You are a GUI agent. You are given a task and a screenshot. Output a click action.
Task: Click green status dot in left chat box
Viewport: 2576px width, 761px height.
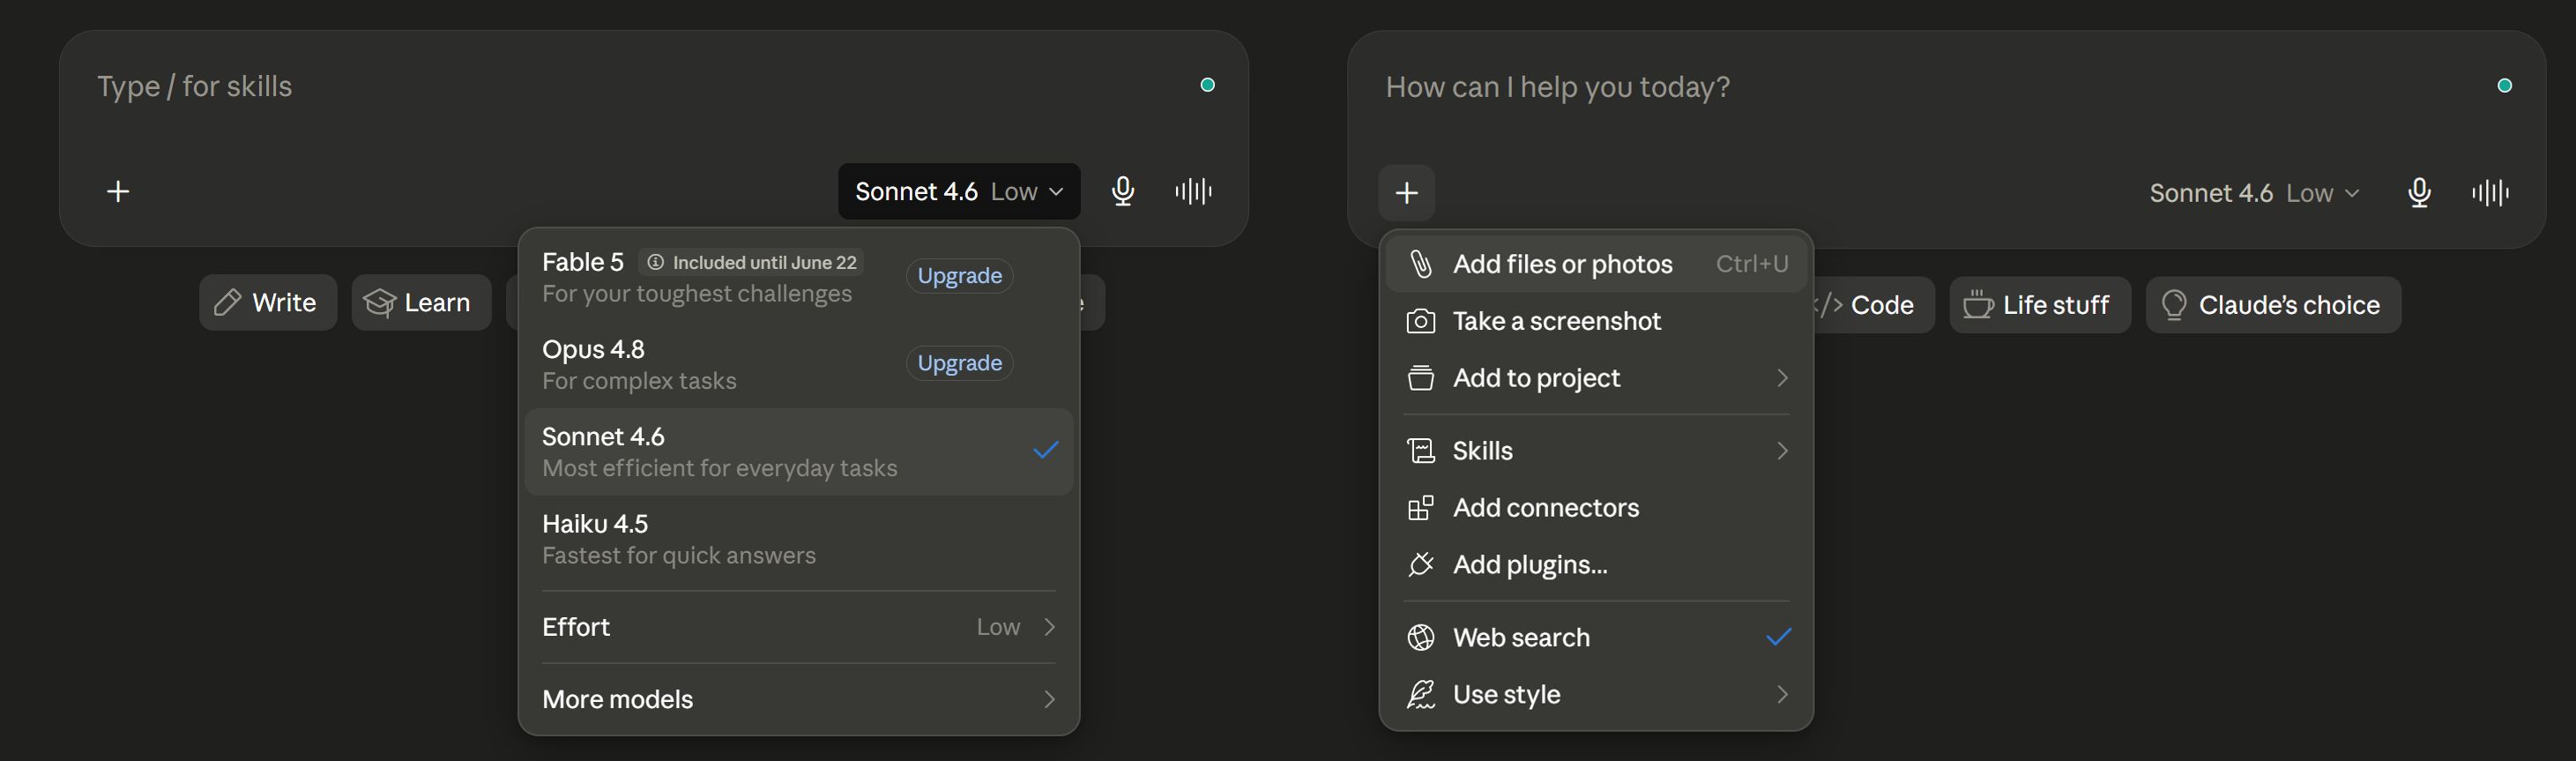(1207, 85)
